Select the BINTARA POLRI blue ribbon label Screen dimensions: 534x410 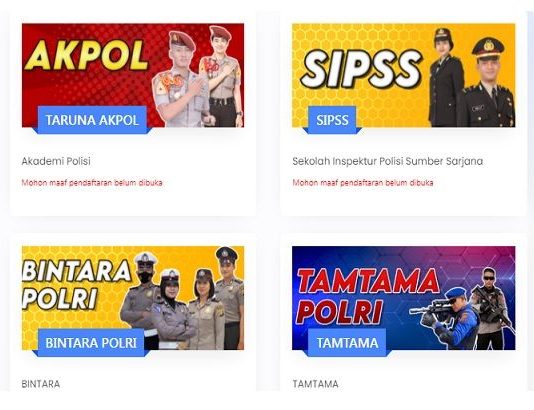91,343
